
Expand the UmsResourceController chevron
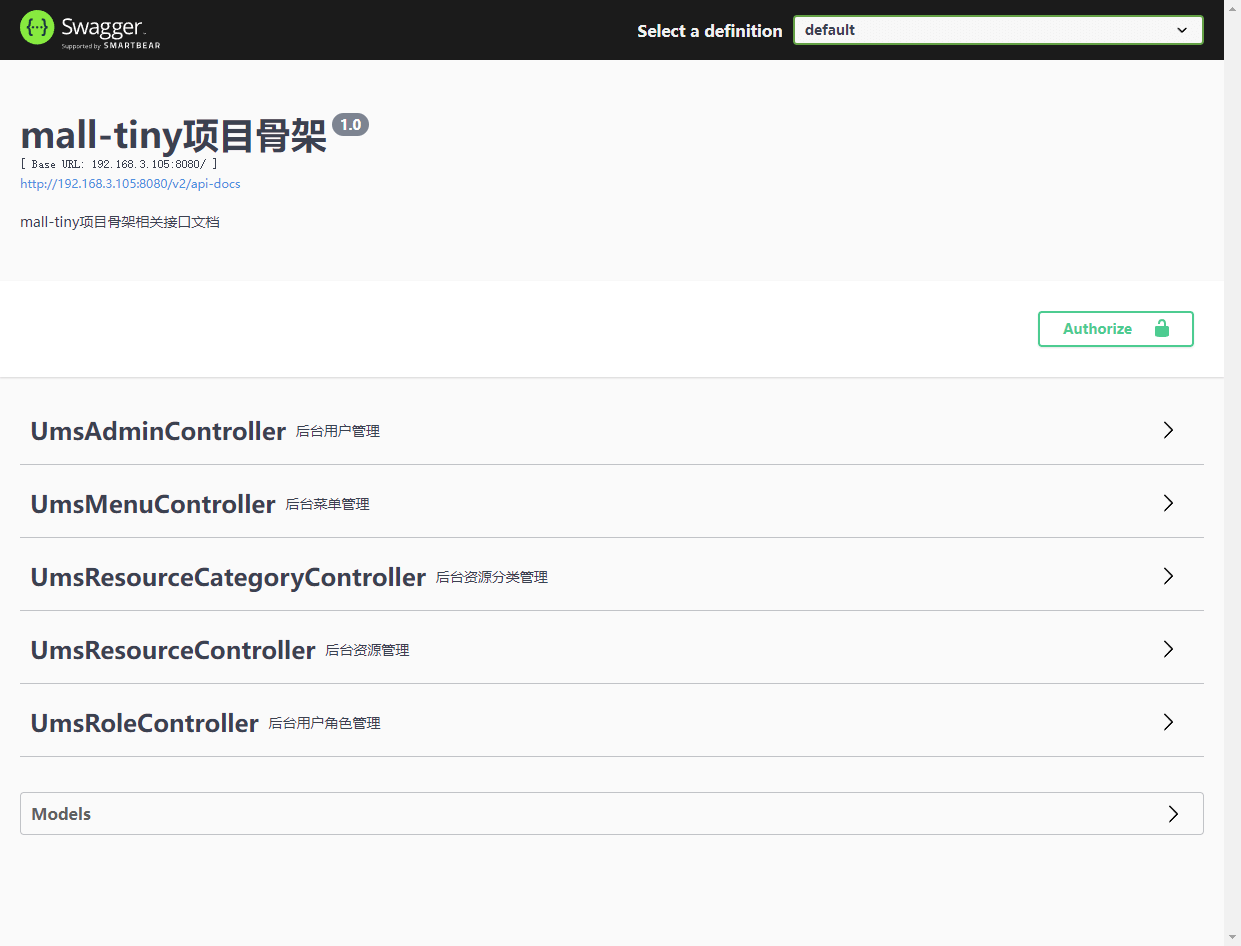pyautogui.click(x=1168, y=649)
